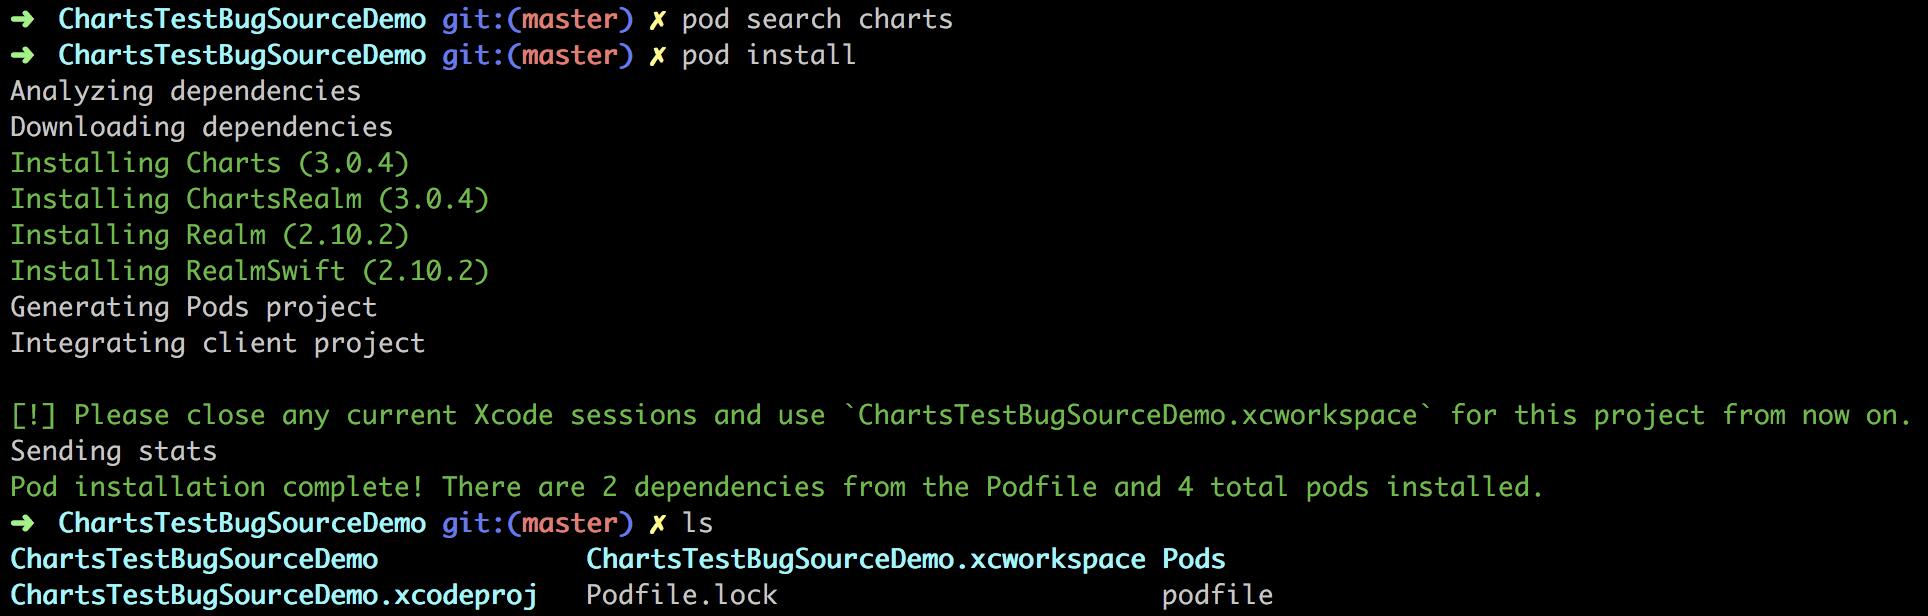This screenshot has height=616, width=1928.
Task: Click the arrow prompt on the 'pod install' line
Action: [x=22, y=55]
